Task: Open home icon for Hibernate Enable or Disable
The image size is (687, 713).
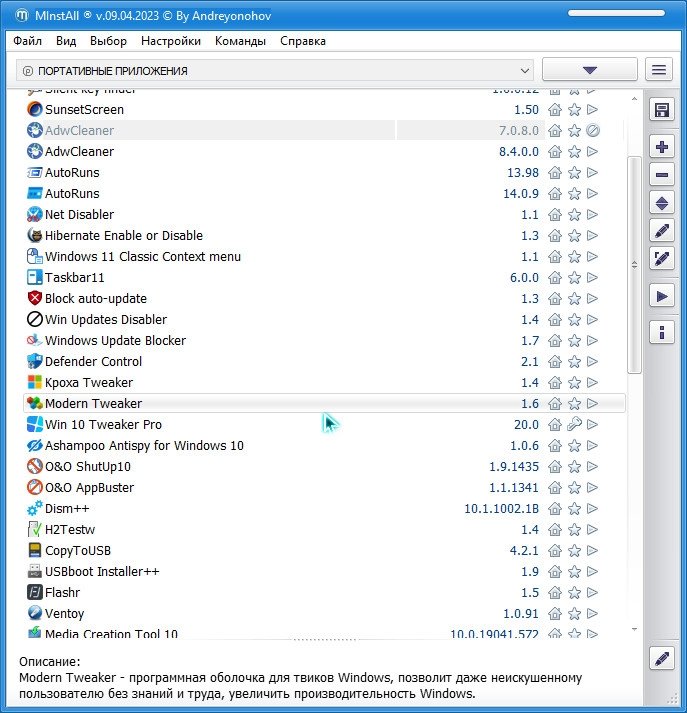Action: (555, 236)
